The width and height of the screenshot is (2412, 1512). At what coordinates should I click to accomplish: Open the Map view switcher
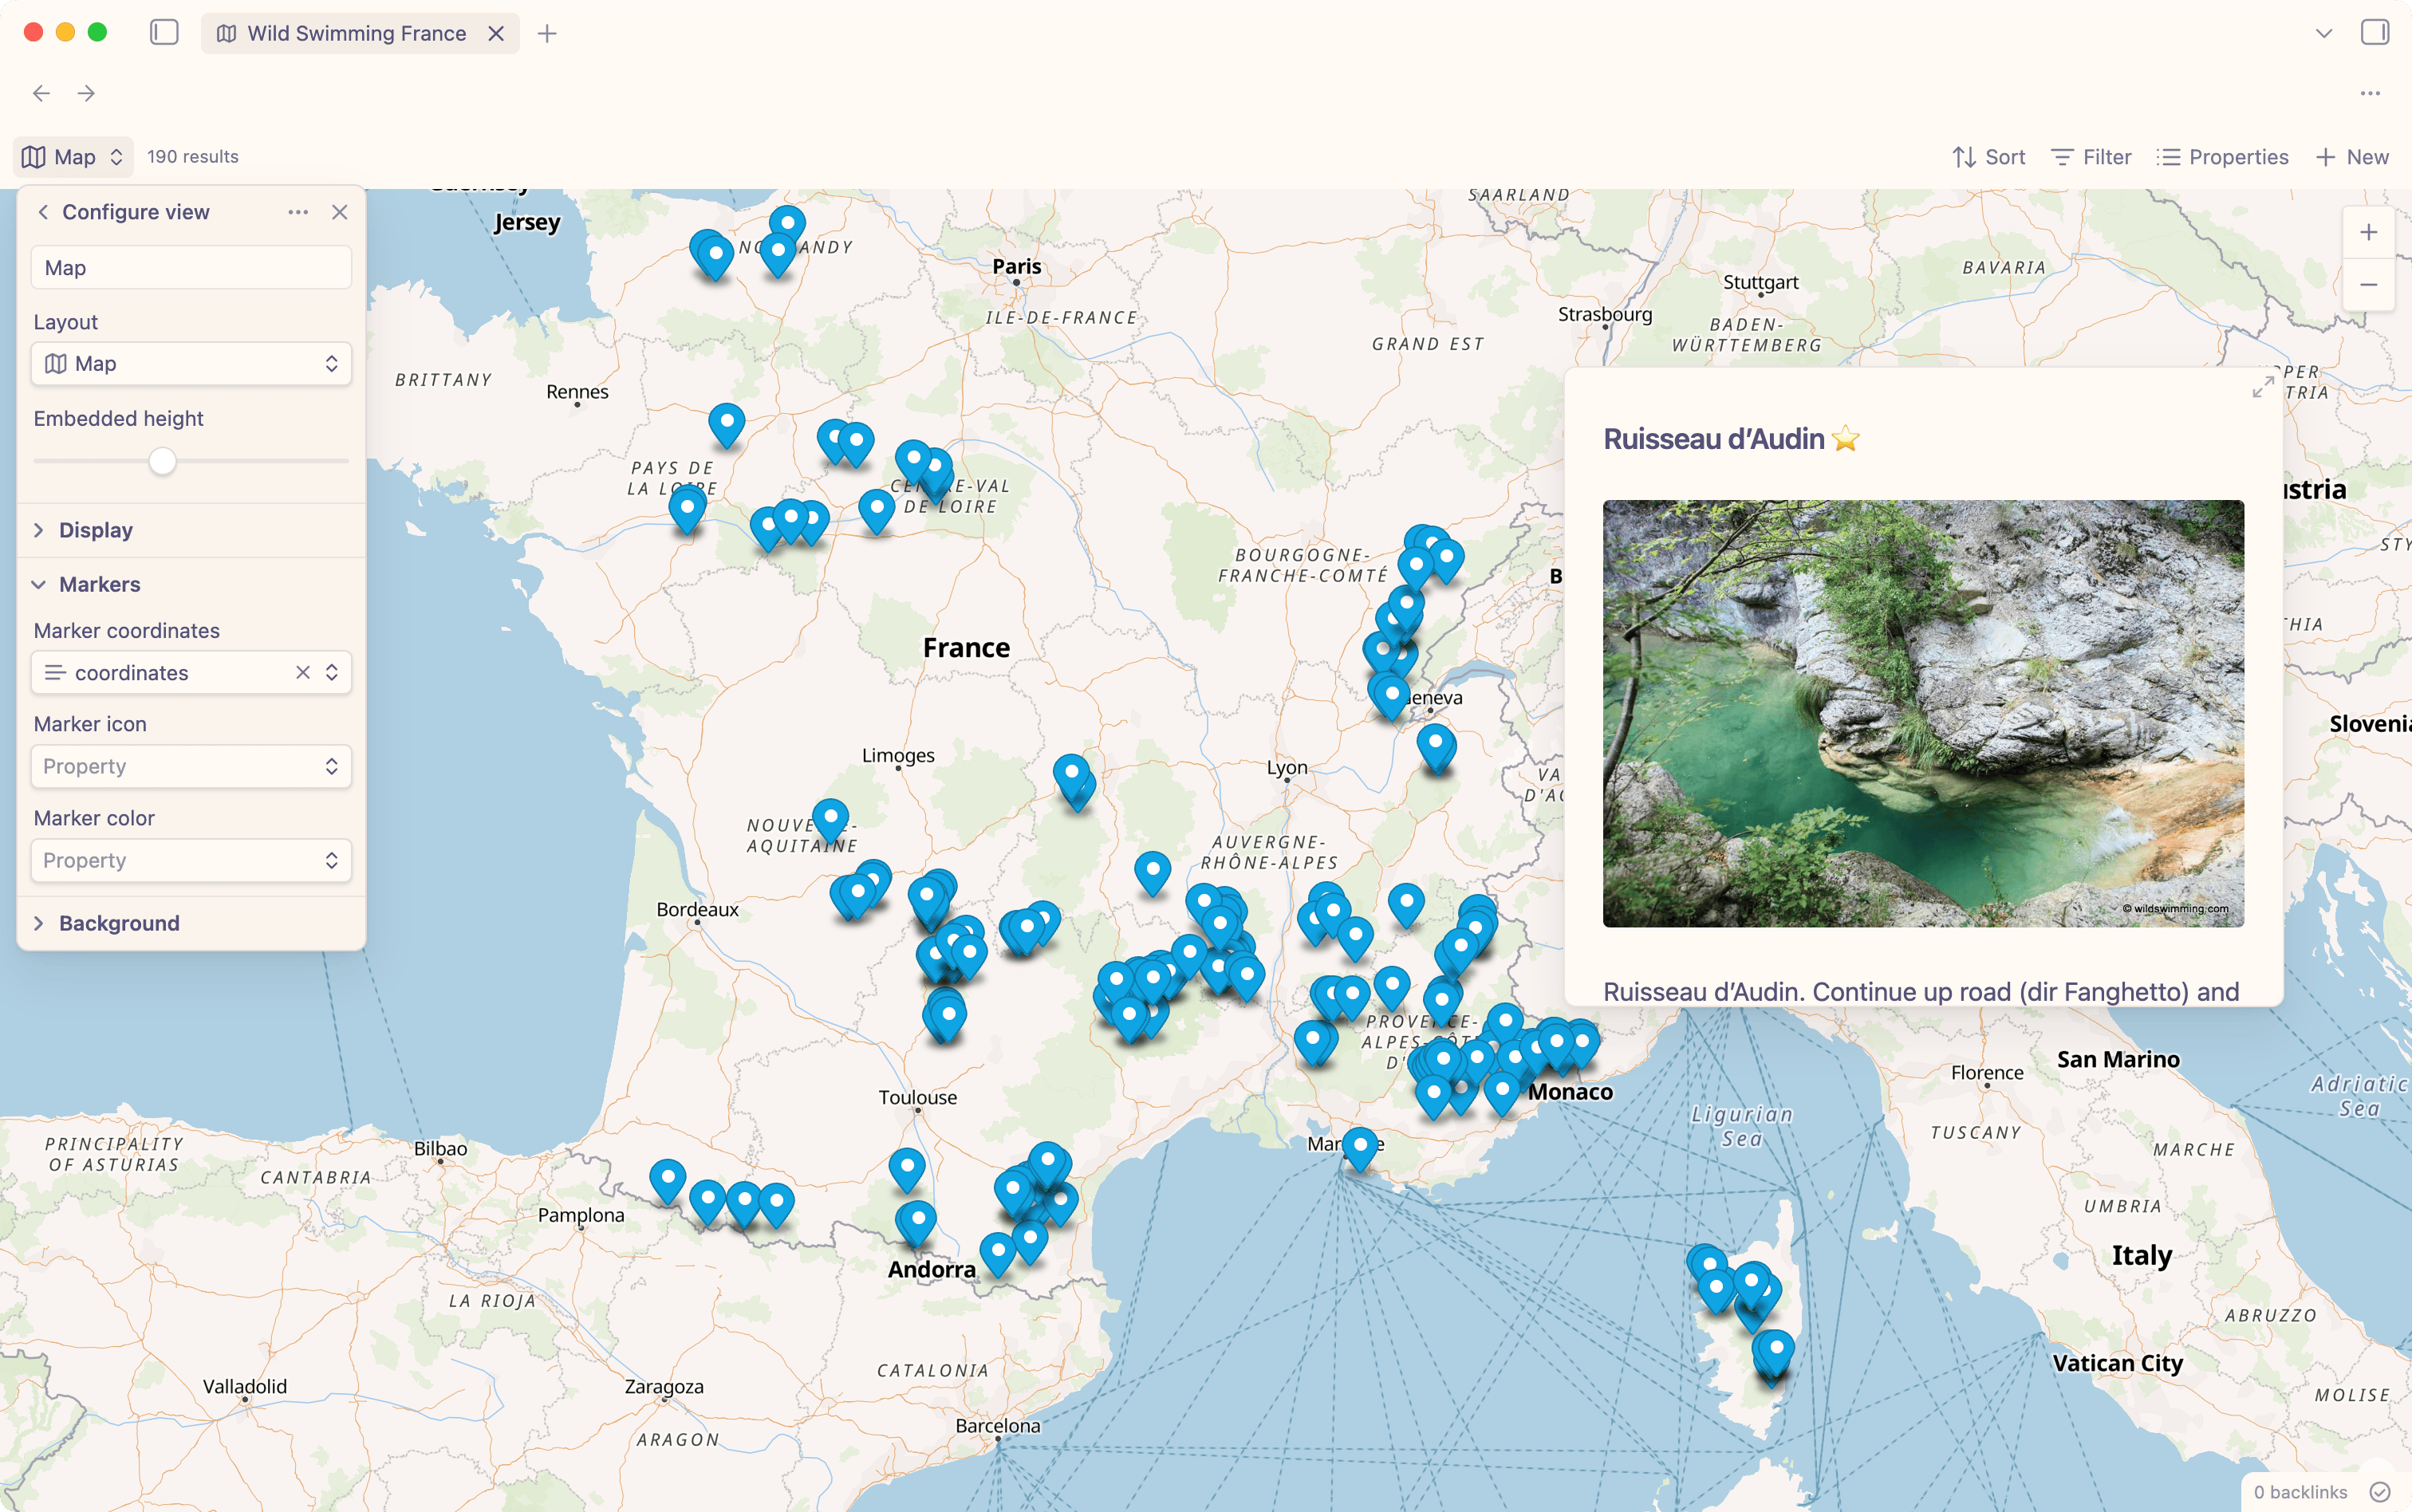74,157
